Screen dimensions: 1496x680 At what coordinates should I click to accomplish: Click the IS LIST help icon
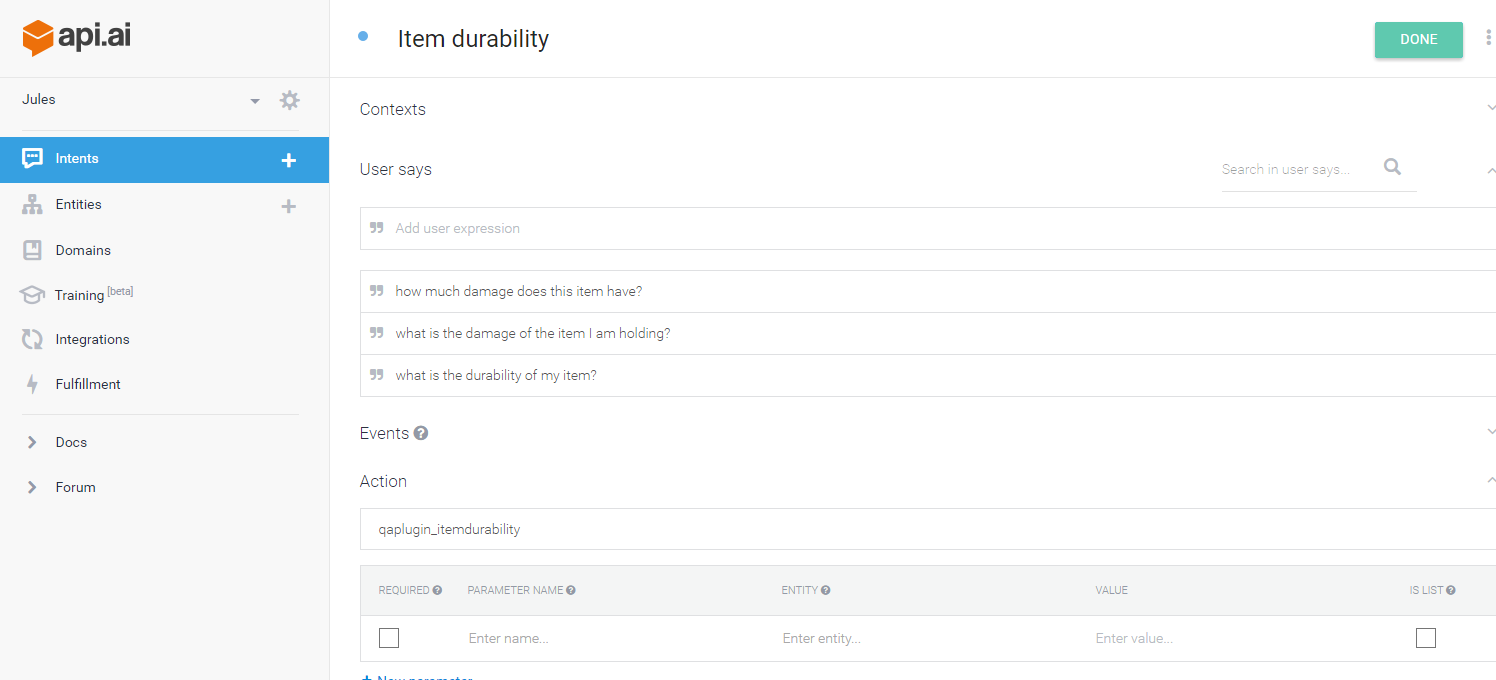tap(1450, 590)
